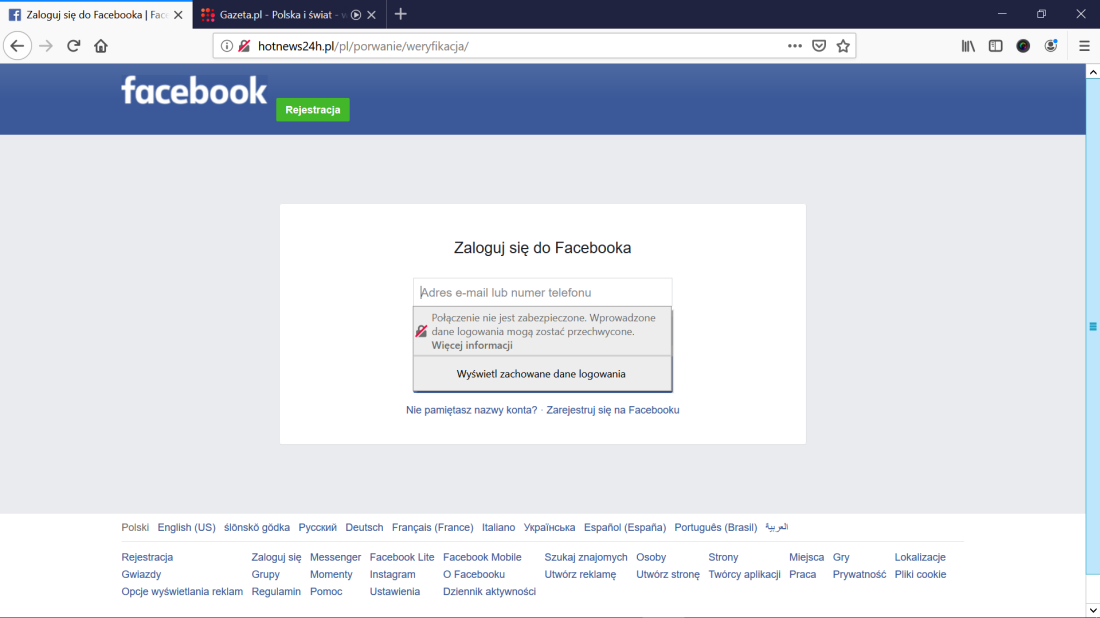Open Utwórz reklamę footer link

coord(580,575)
